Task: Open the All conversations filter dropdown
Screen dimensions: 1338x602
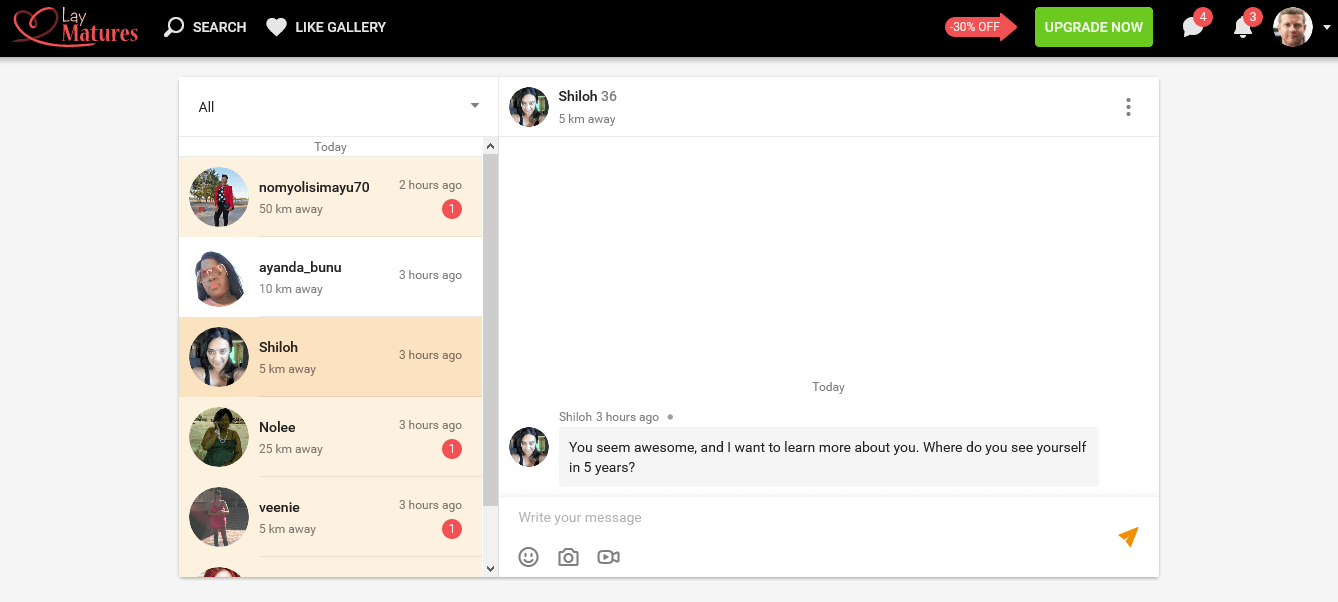Action: (x=338, y=107)
